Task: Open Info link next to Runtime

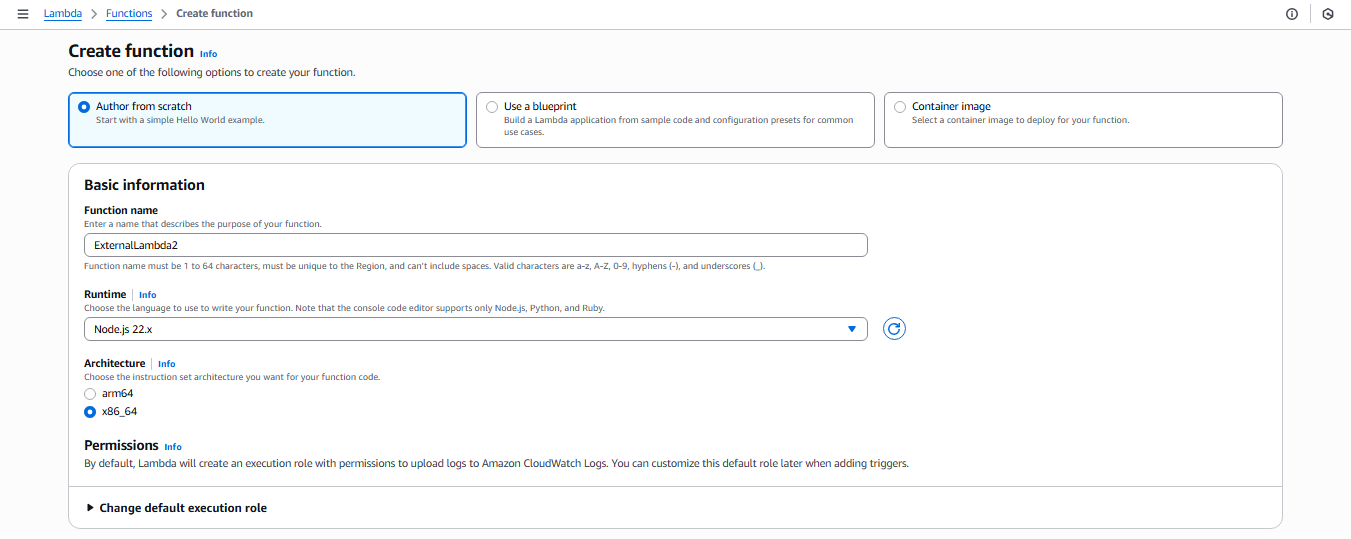Action: pos(148,295)
